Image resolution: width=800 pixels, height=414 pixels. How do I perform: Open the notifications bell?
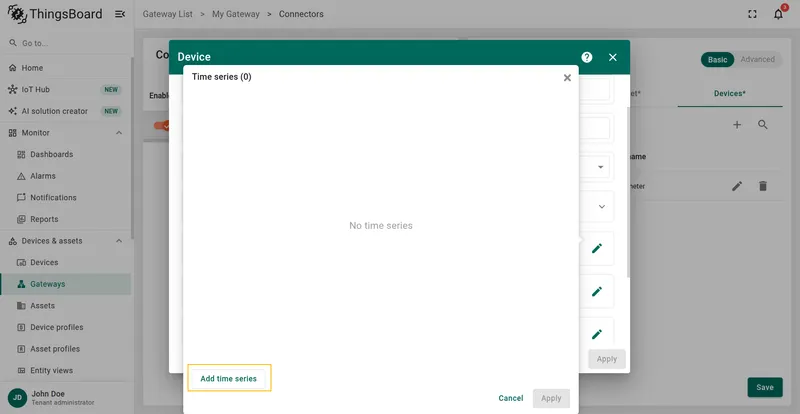tap(778, 14)
